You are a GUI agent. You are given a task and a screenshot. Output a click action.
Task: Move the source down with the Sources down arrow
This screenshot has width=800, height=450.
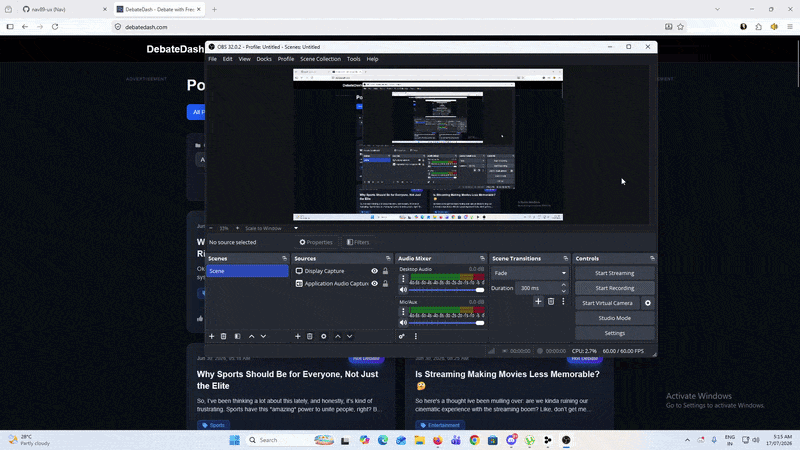349,336
